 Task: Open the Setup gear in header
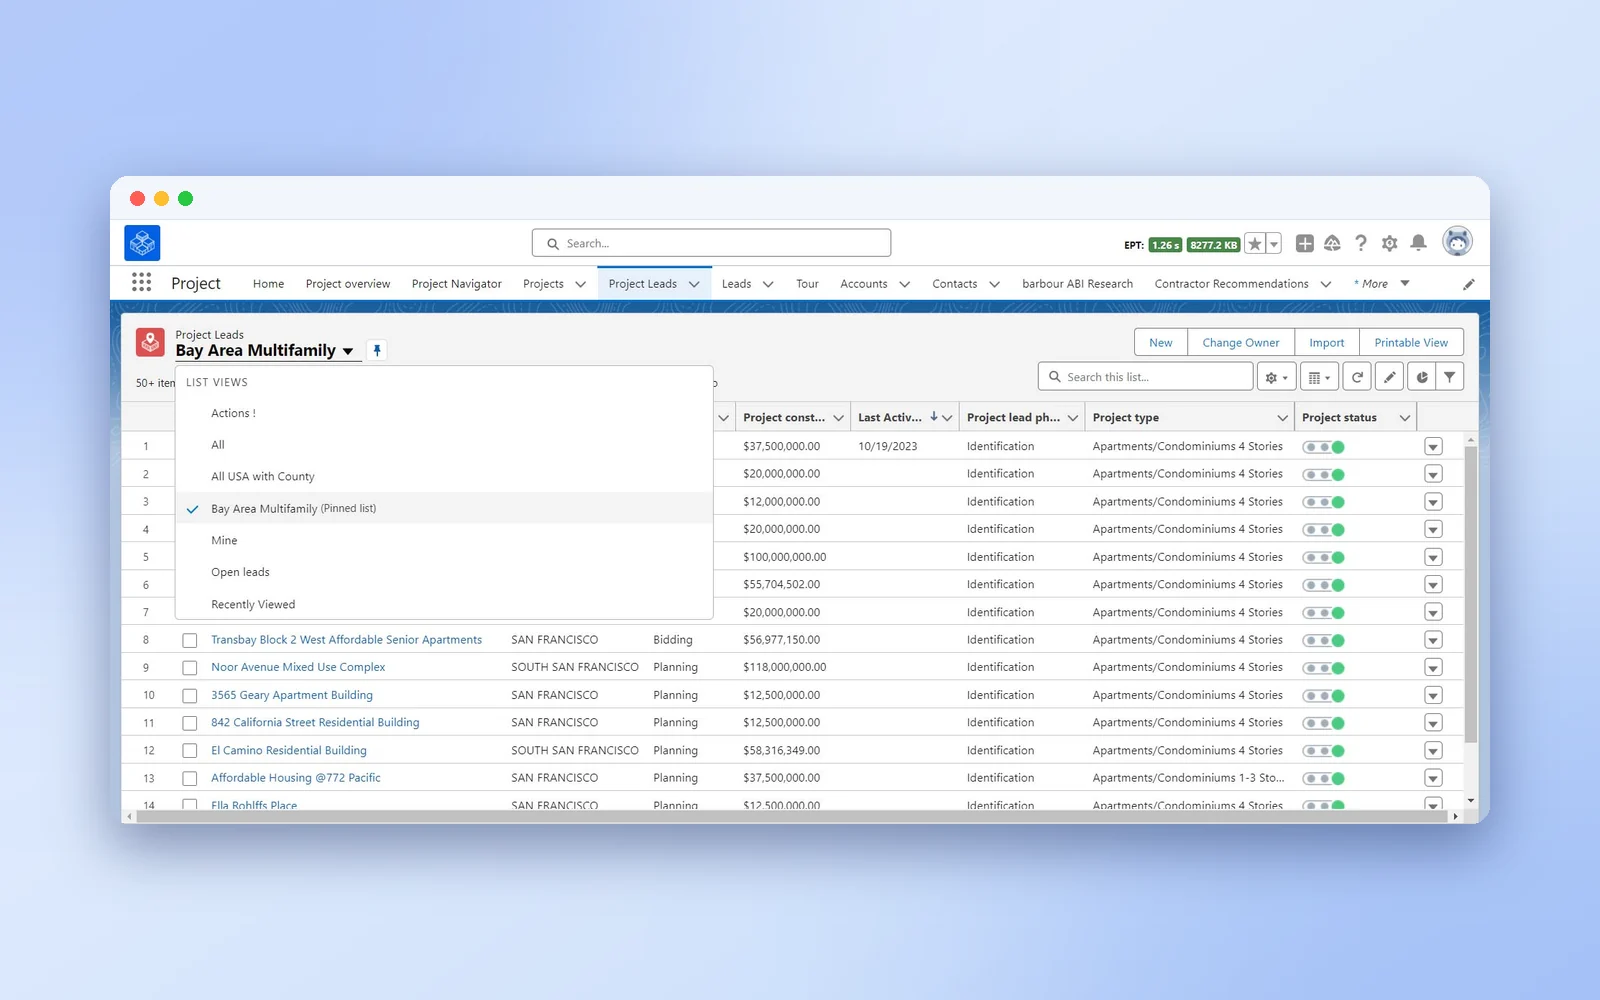click(x=1389, y=243)
